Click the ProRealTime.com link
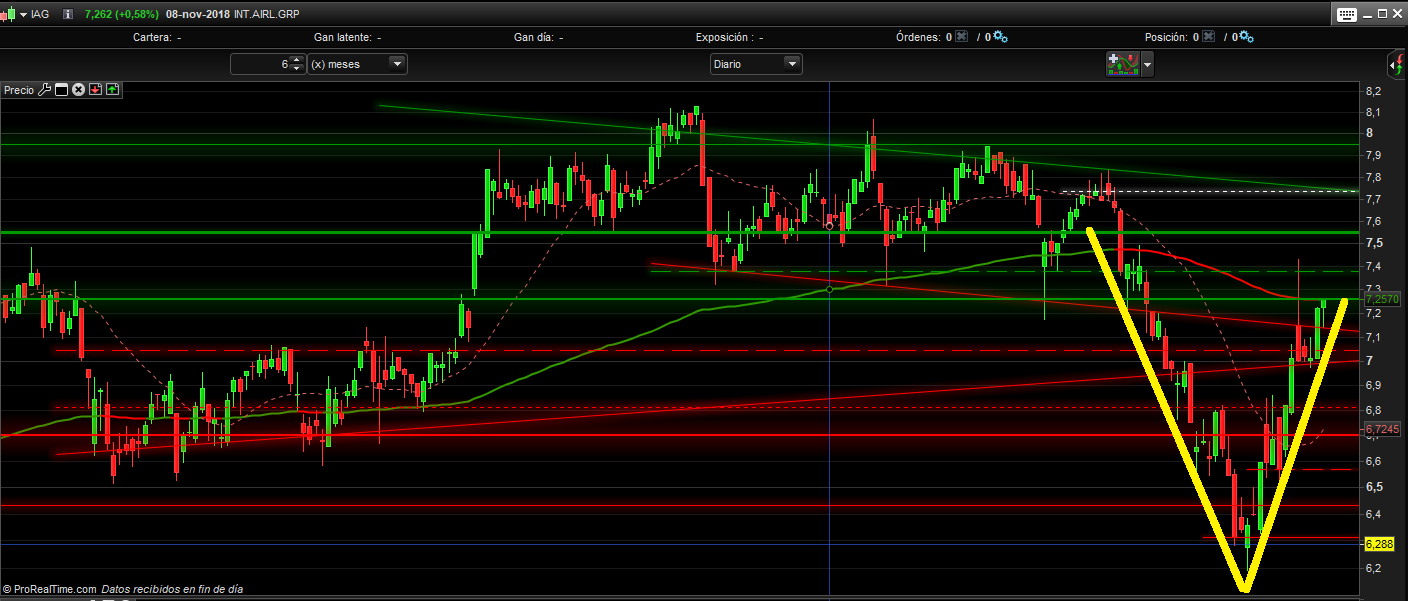The height and width of the screenshot is (601, 1408). (55, 590)
